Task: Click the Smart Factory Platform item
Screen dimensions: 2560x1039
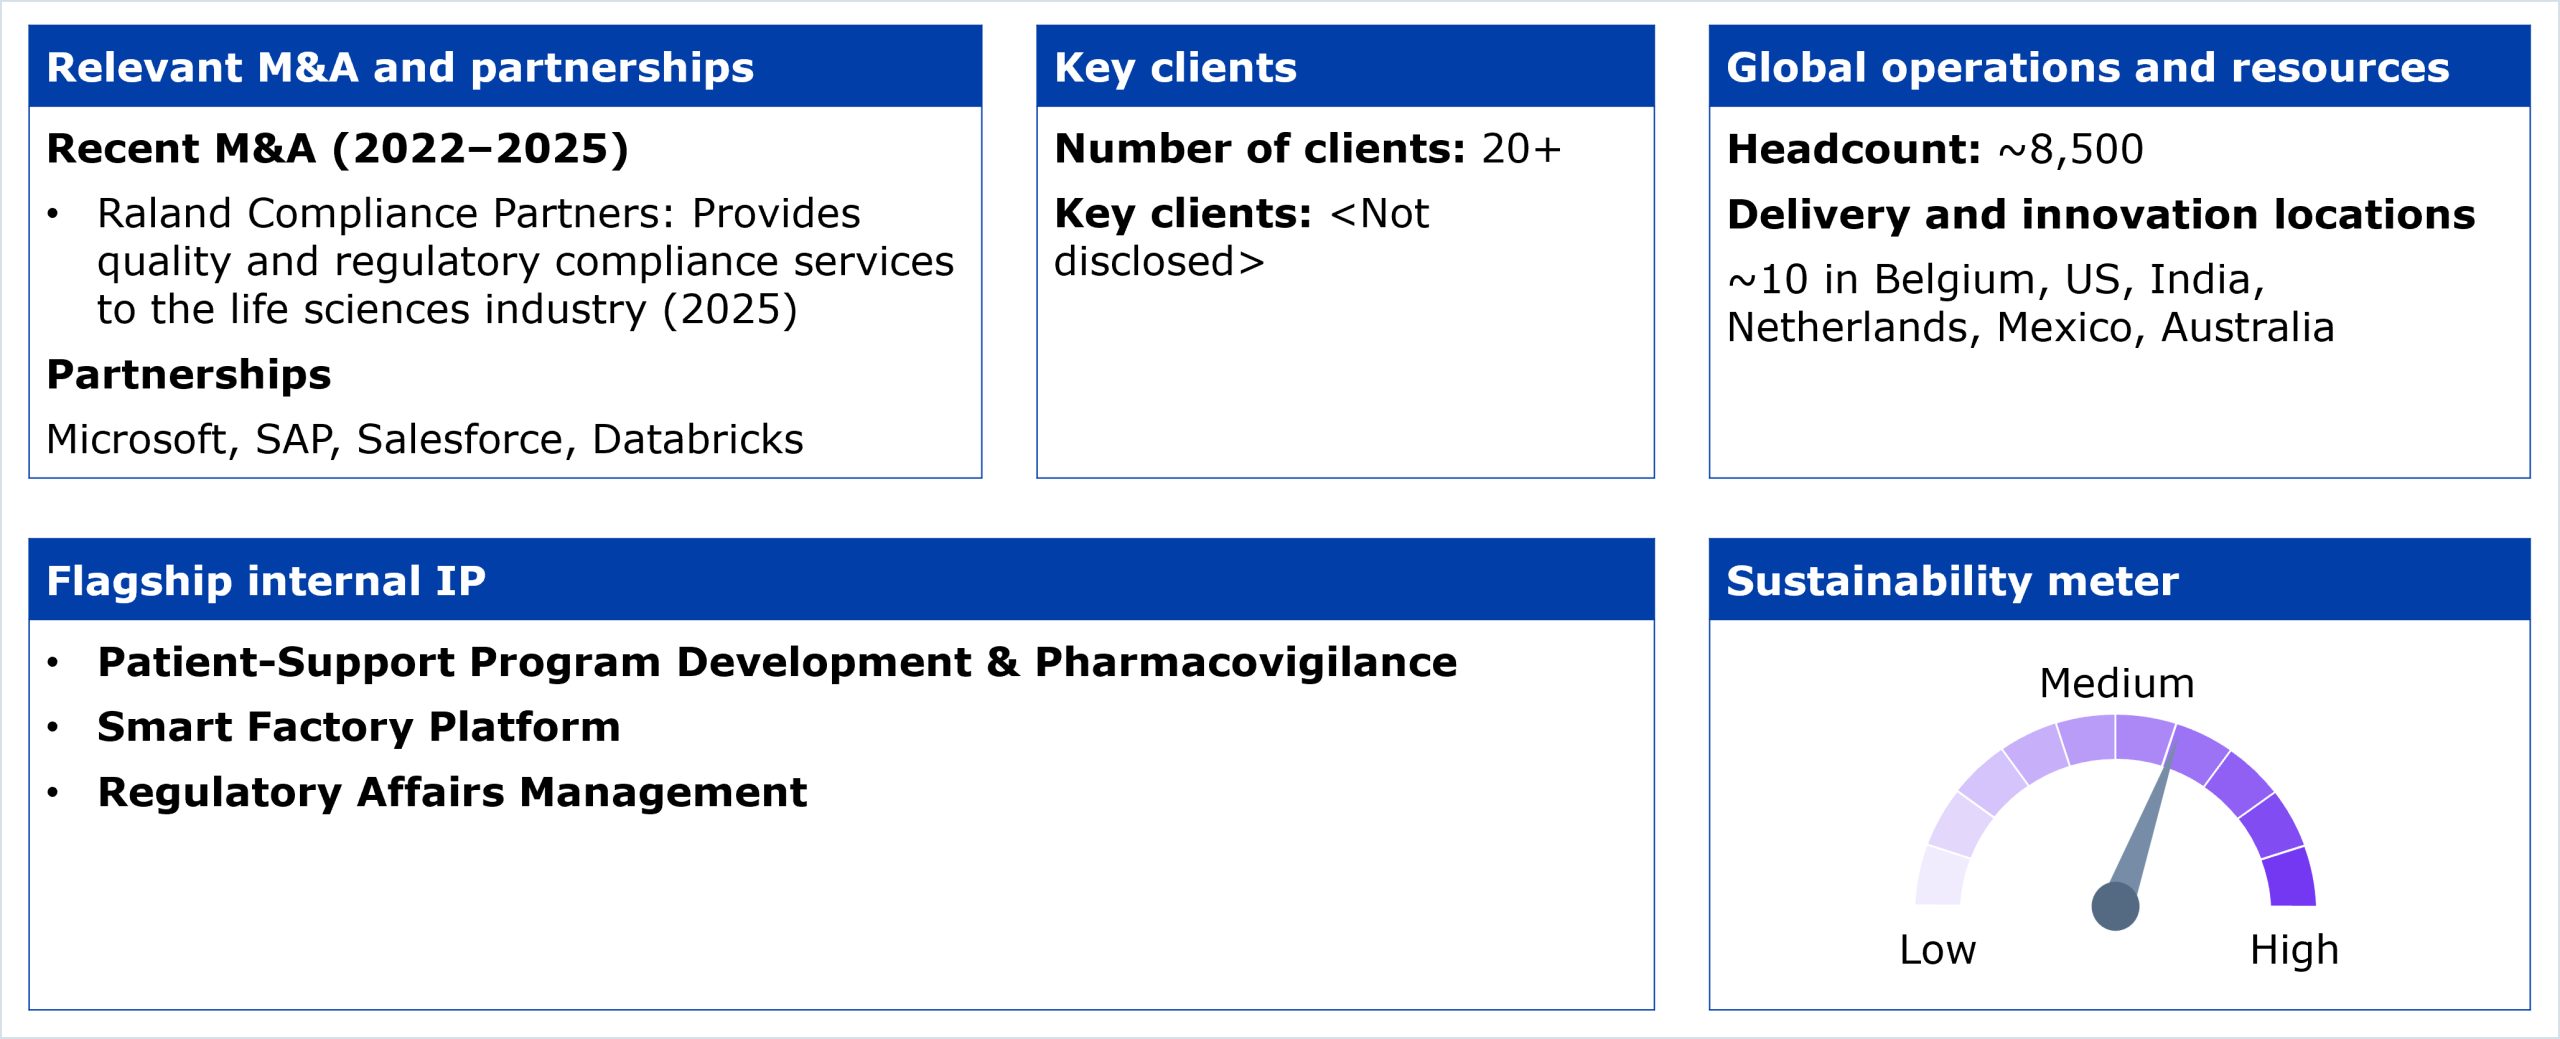Action: (x=358, y=727)
